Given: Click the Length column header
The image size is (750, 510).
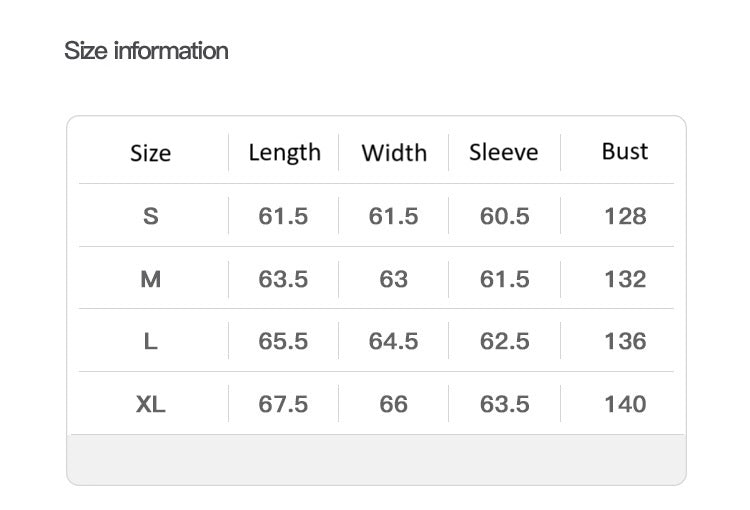Looking at the screenshot, I should pyautogui.click(x=284, y=152).
